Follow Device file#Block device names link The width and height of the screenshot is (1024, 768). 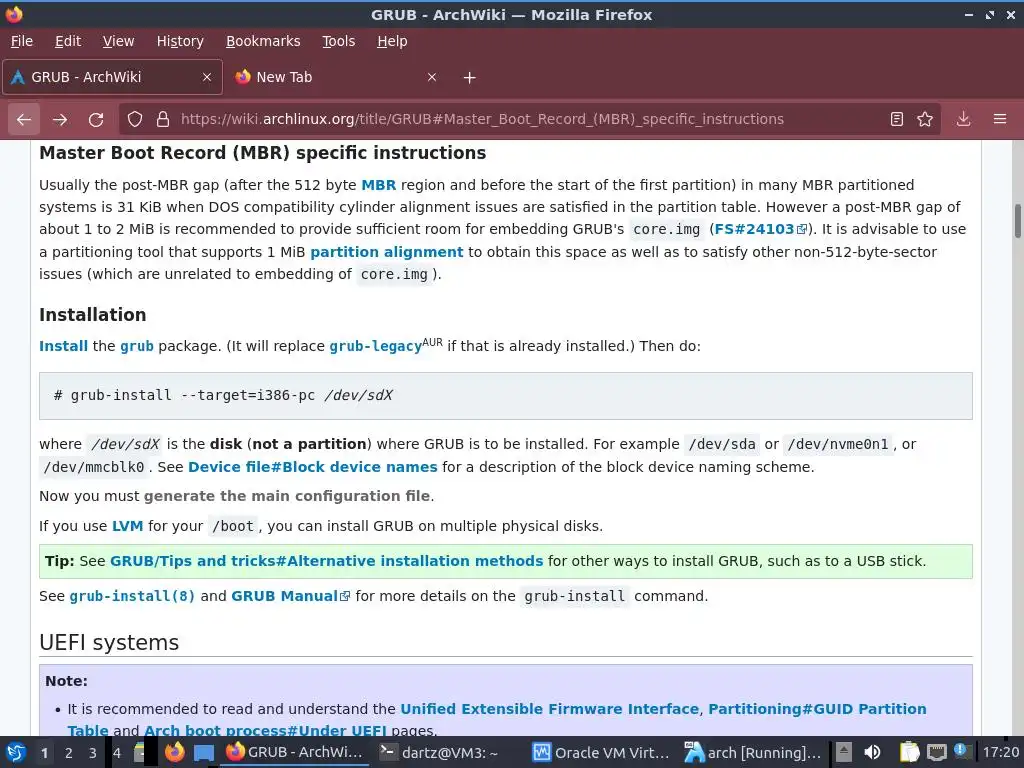click(x=313, y=467)
